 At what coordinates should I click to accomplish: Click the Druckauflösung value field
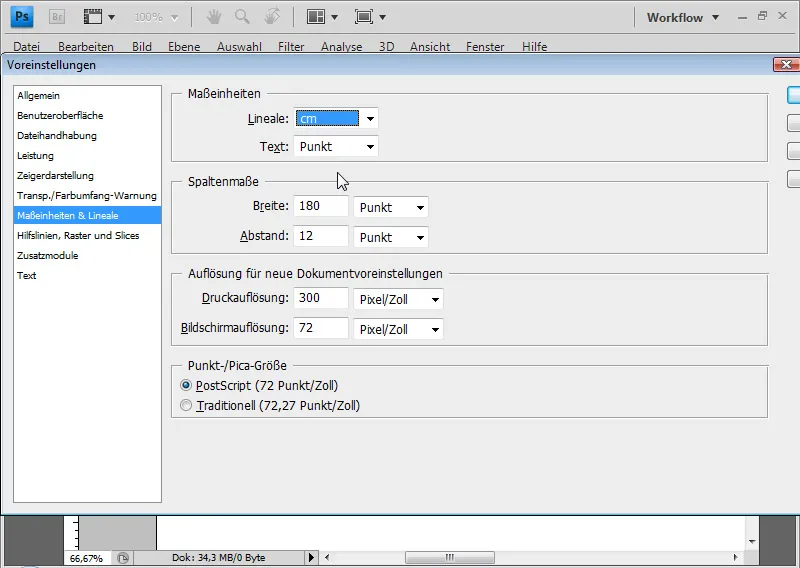[x=321, y=298]
